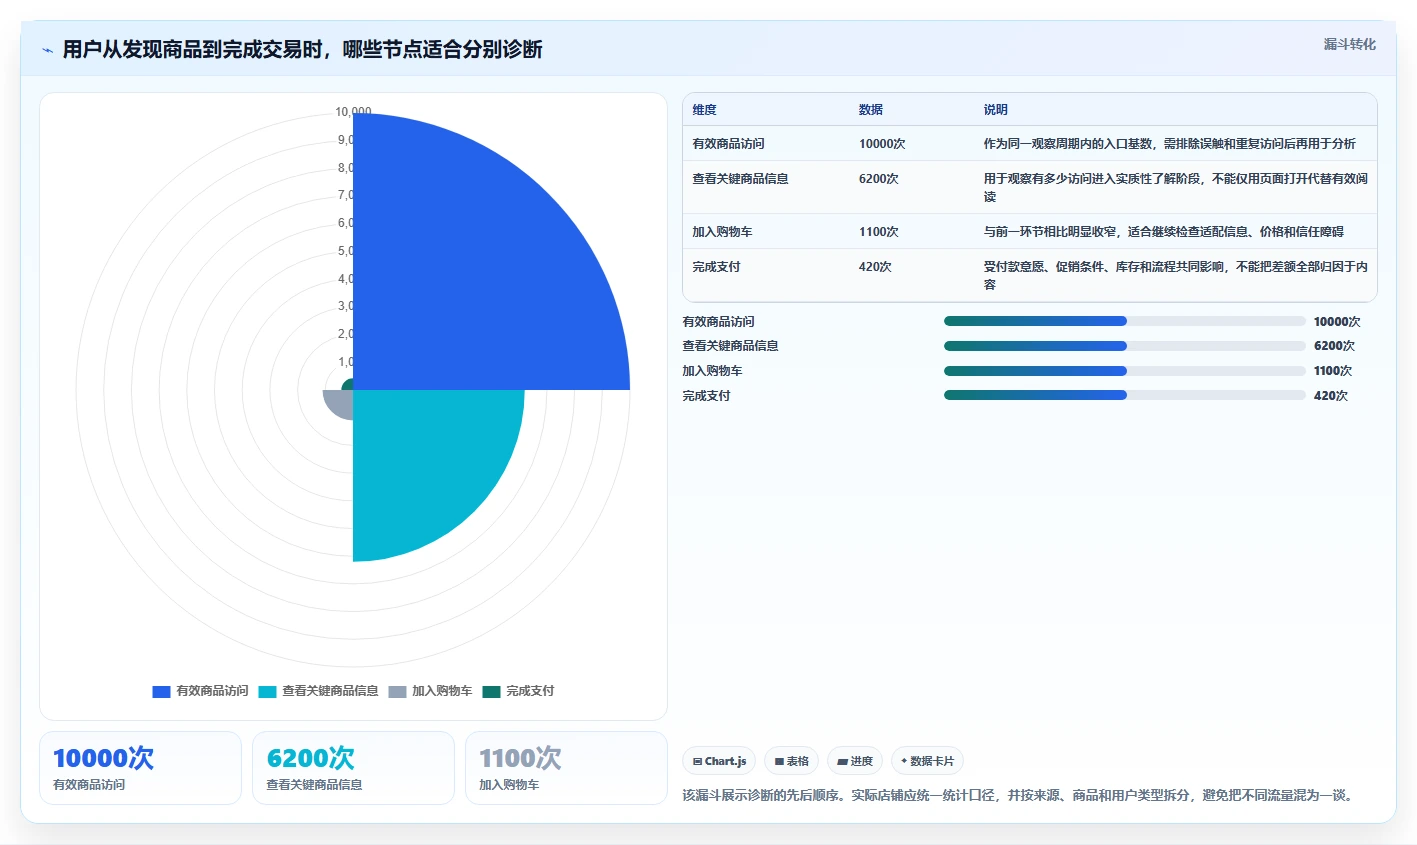Toggle the 加入购物车 legend swatch
This screenshot has height=845, width=1417.
coord(397,691)
